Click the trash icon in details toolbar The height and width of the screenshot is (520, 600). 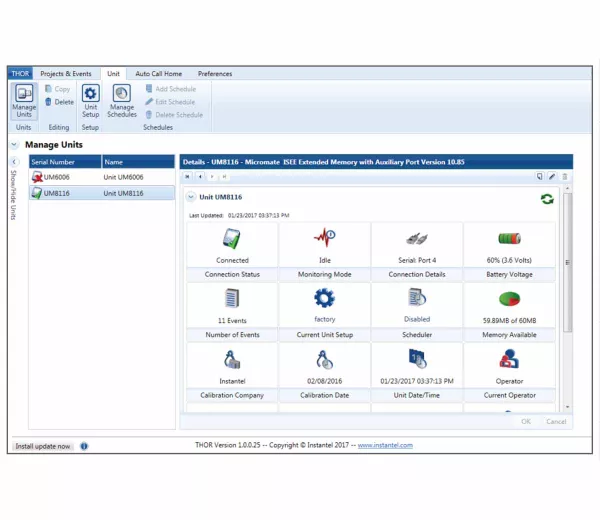[x=564, y=176]
